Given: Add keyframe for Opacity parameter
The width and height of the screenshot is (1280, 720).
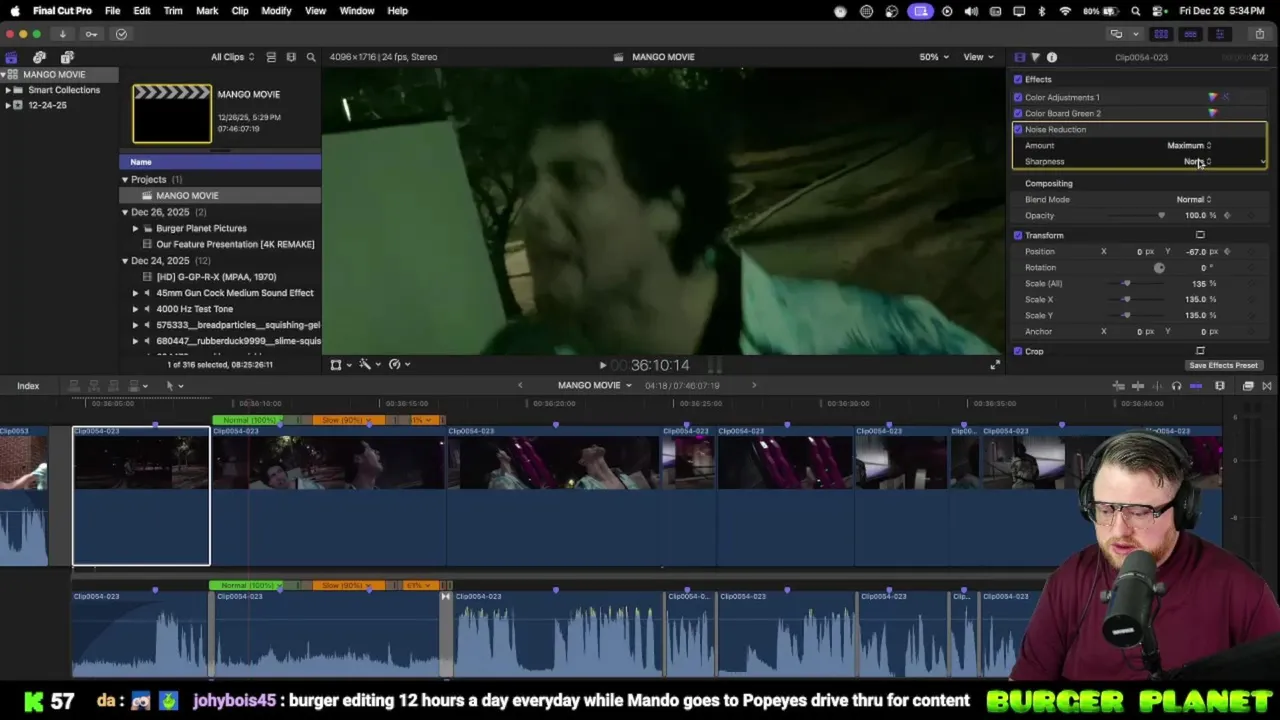Looking at the screenshot, I should (x=1227, y=215).
